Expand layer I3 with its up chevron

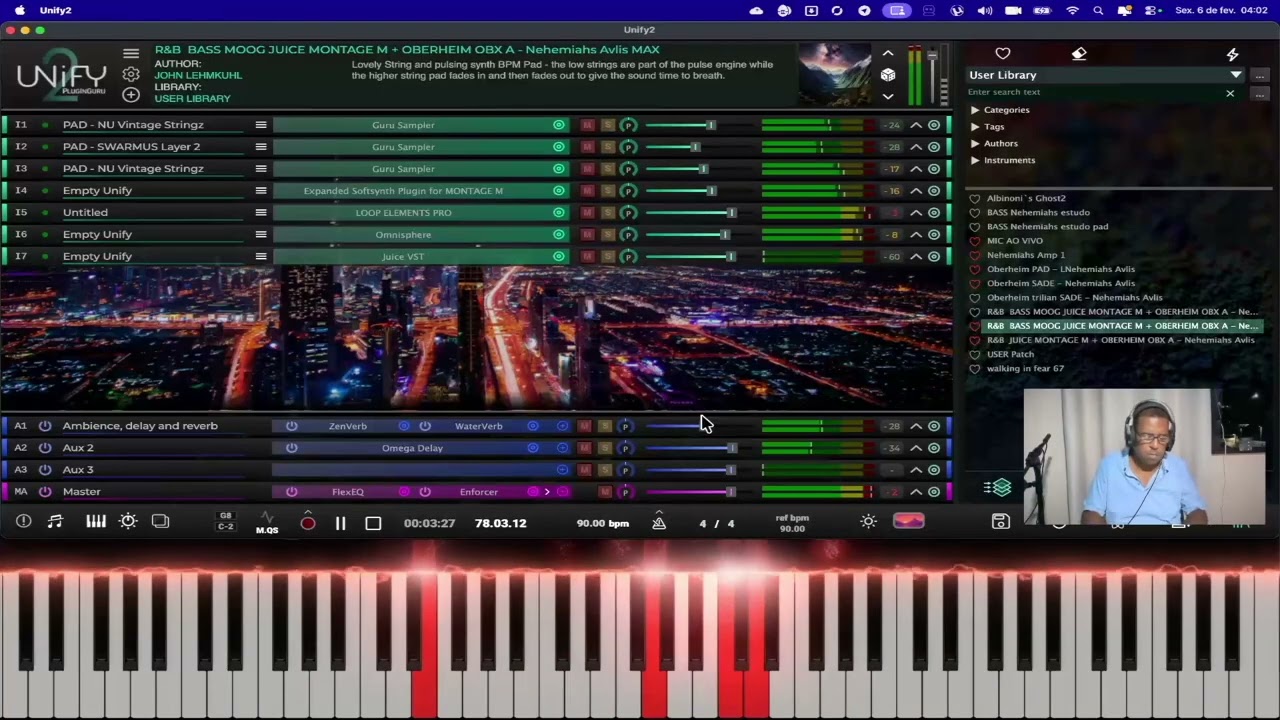point(915,169)
